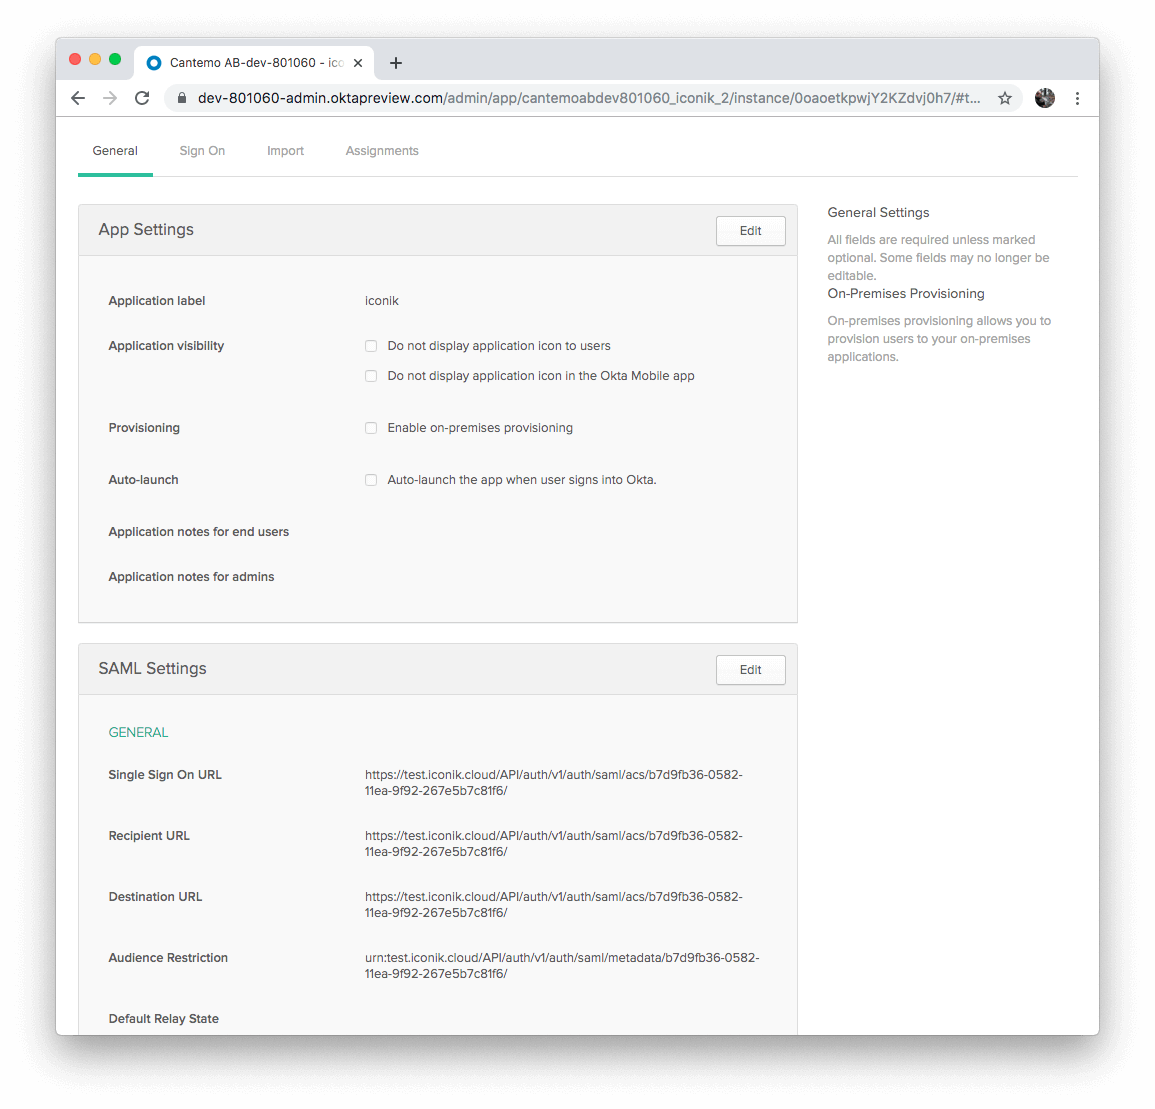Click the browser address bar URL

click(588, 98)
